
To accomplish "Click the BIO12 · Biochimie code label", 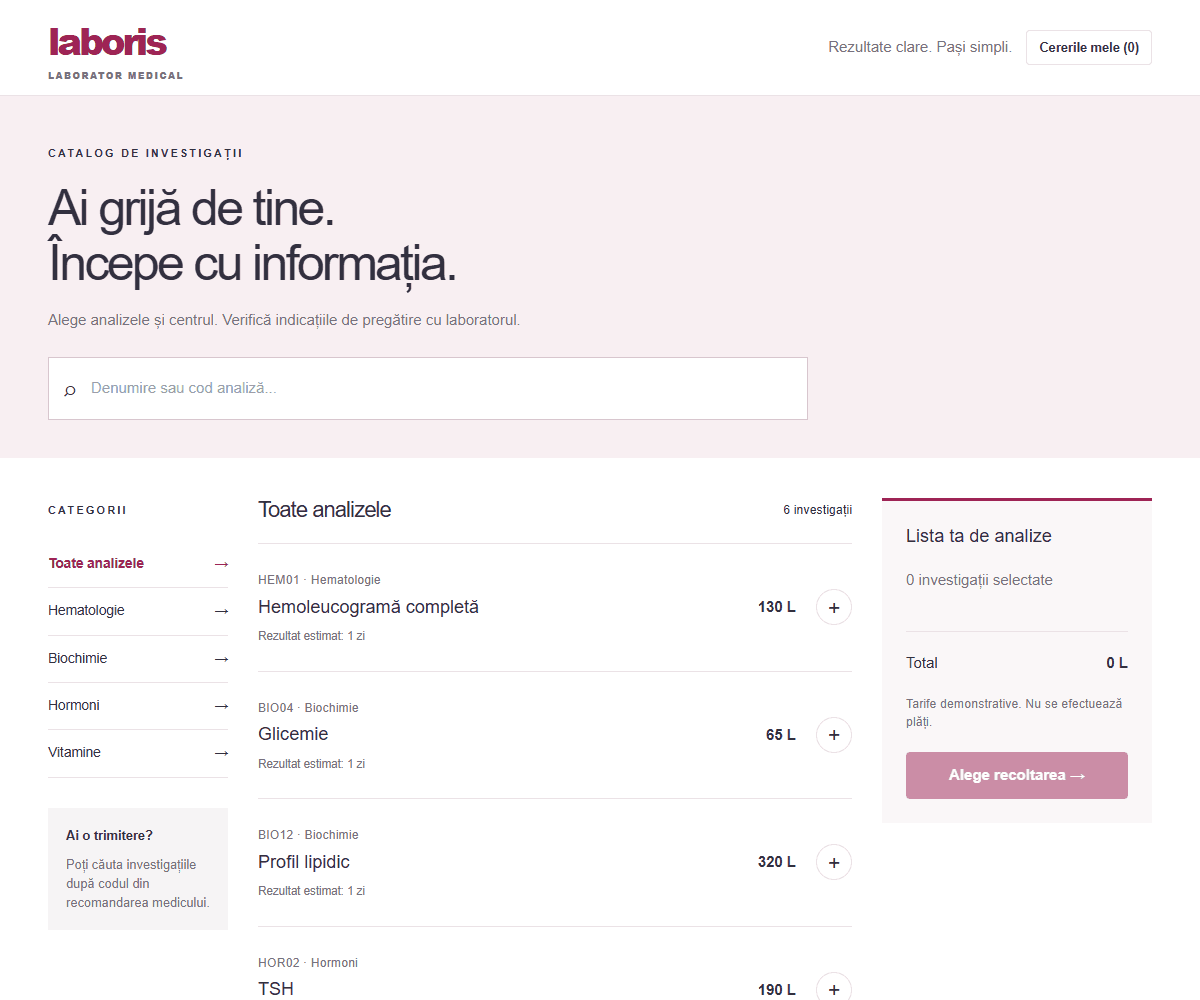I will point(308,835).
